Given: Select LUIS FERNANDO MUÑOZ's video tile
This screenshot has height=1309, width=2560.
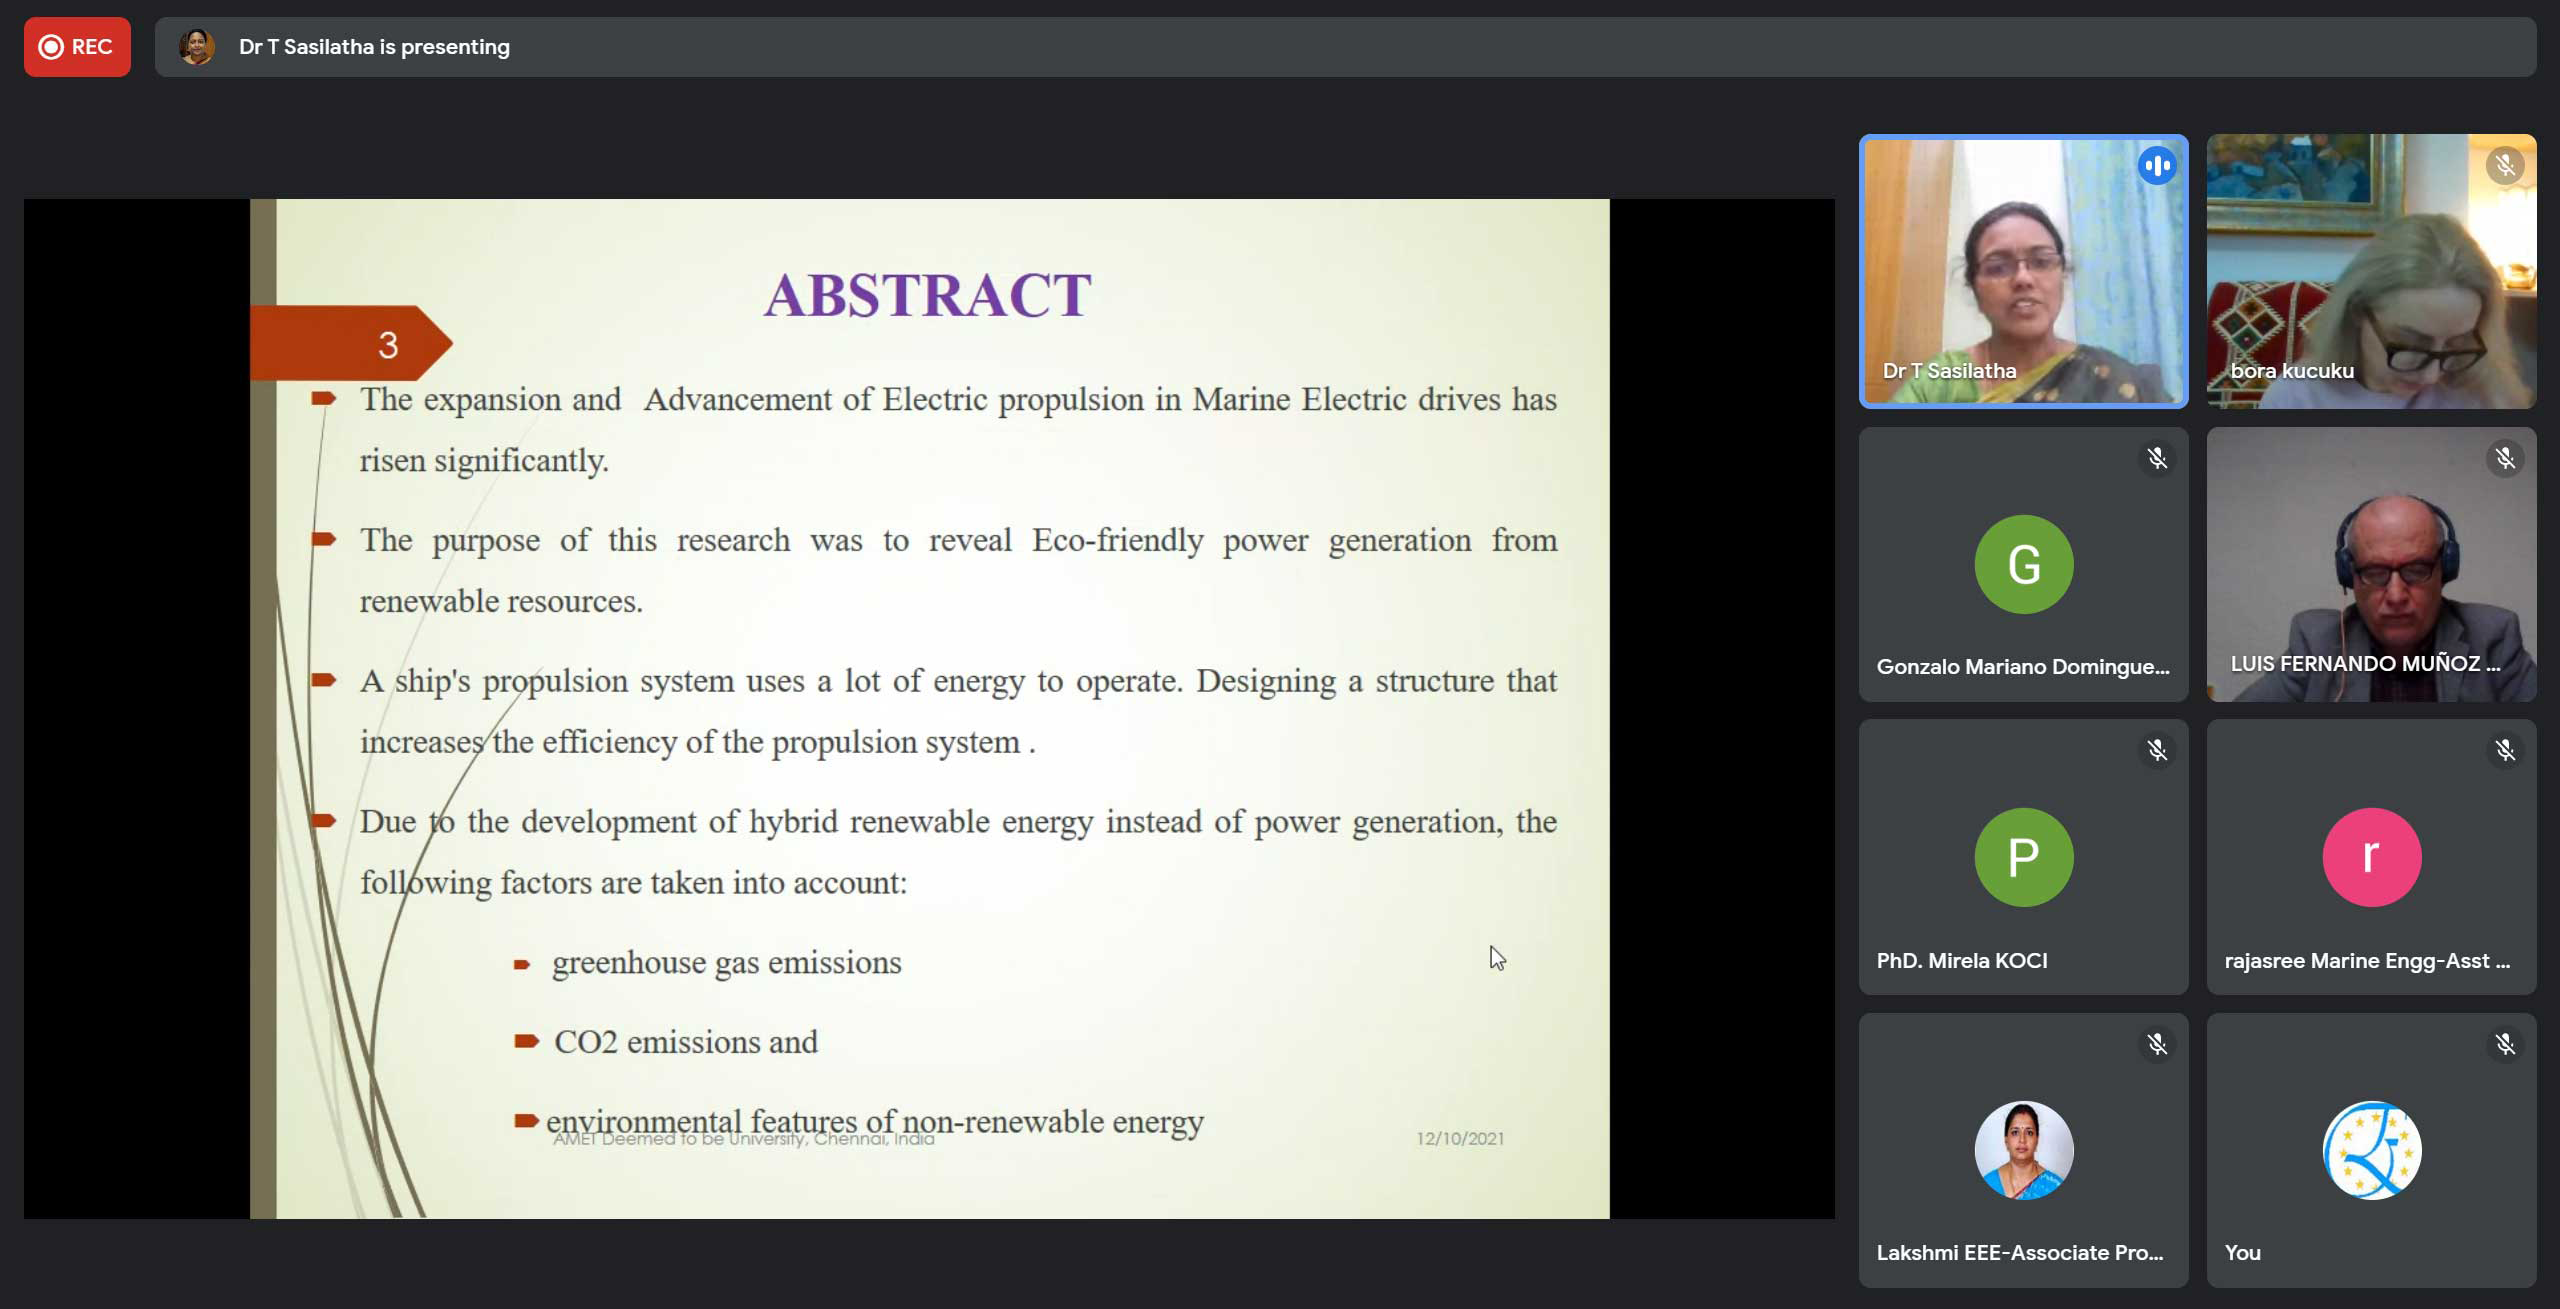Looking at the screenshot, I should click(x=2370, y=565).
